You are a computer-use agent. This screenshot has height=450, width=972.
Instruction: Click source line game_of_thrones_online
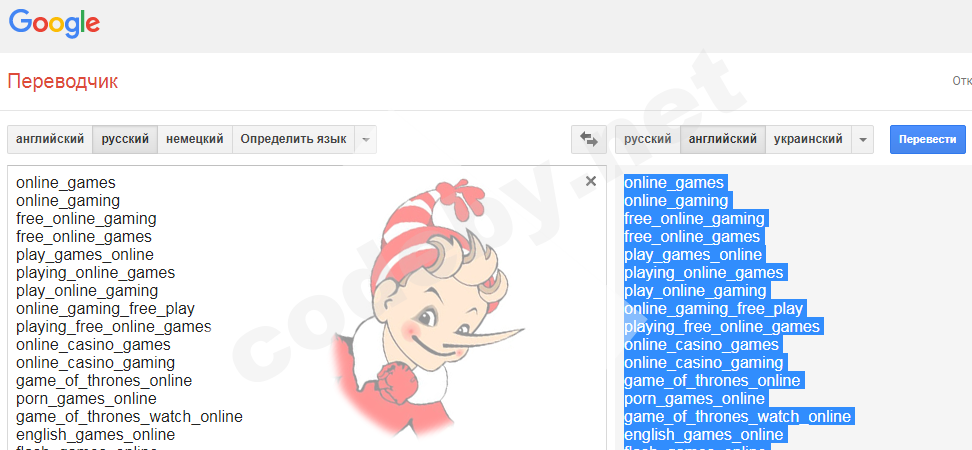(x=104, y=381)
